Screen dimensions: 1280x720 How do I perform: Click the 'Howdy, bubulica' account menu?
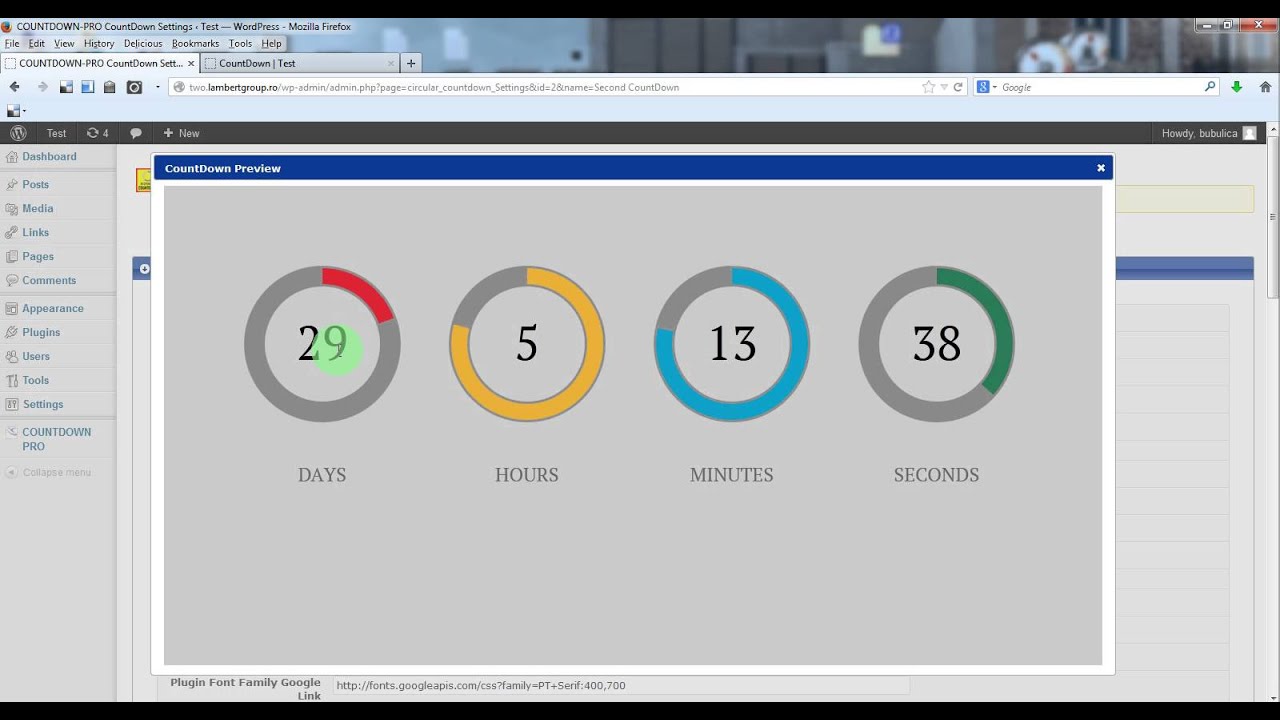pos(1208,133)
